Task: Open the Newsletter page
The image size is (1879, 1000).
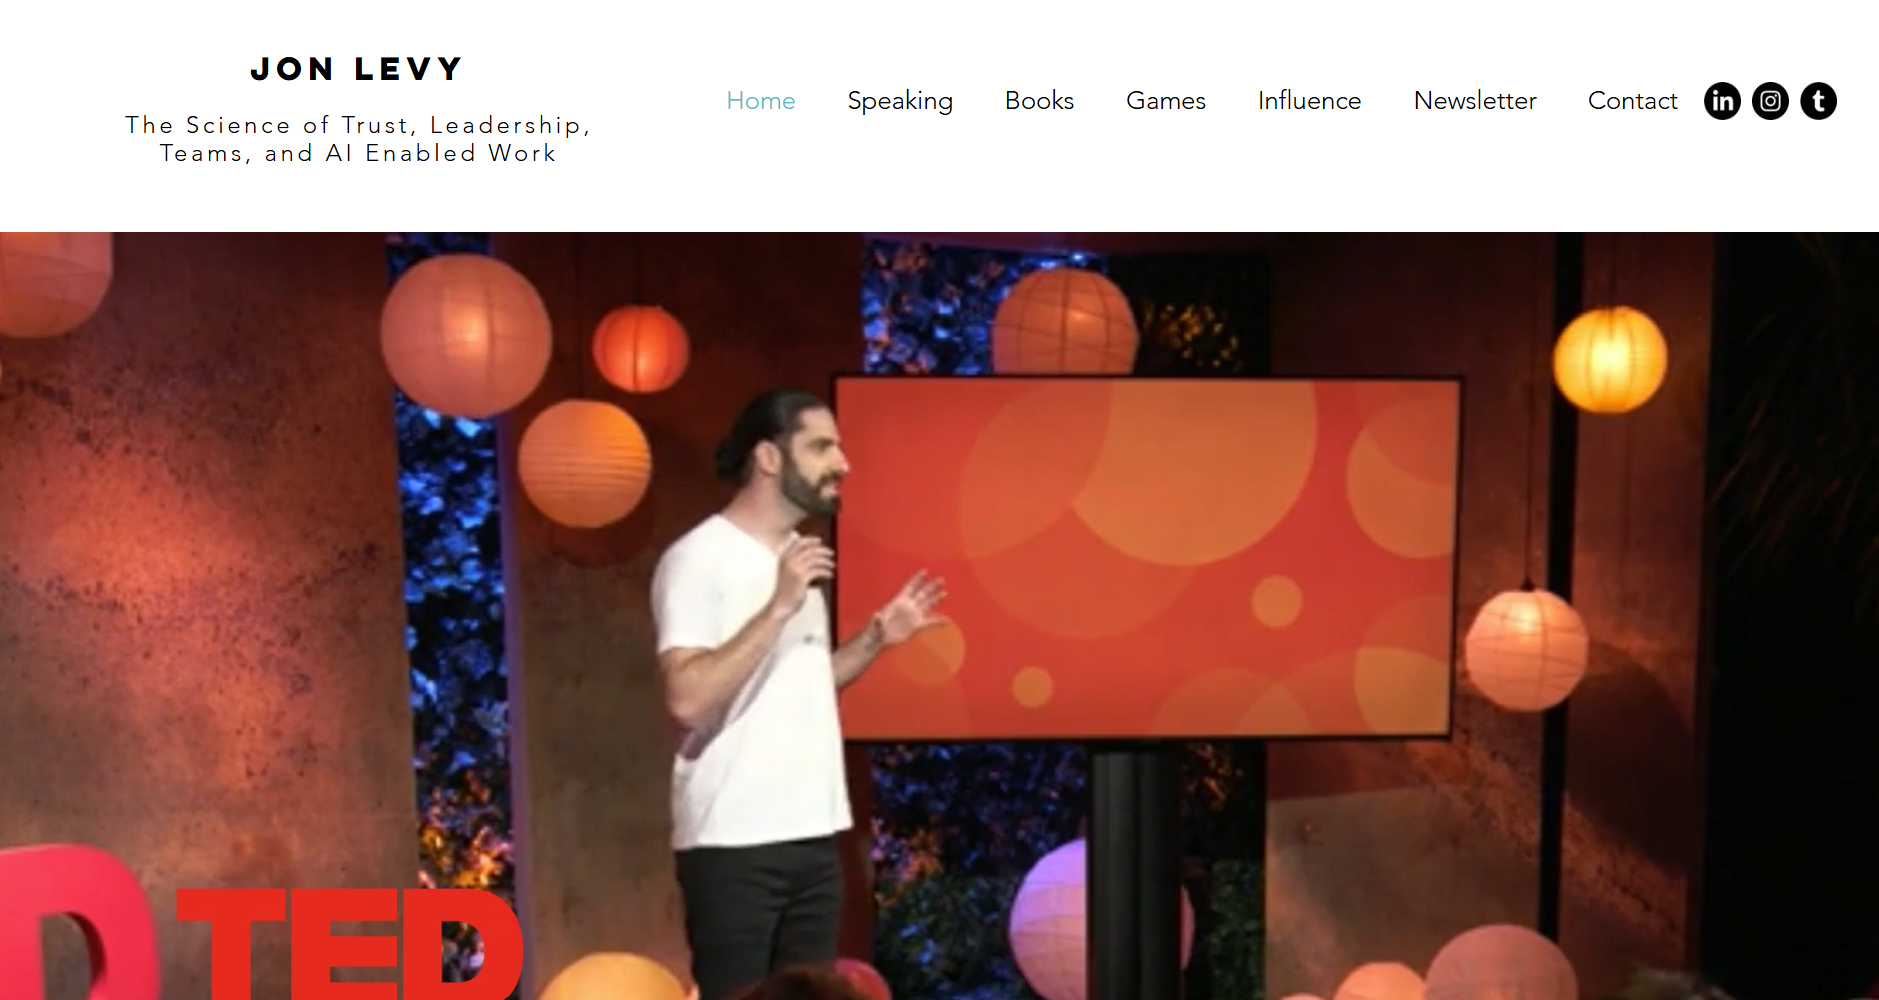Action: (x=1475, y=101)
